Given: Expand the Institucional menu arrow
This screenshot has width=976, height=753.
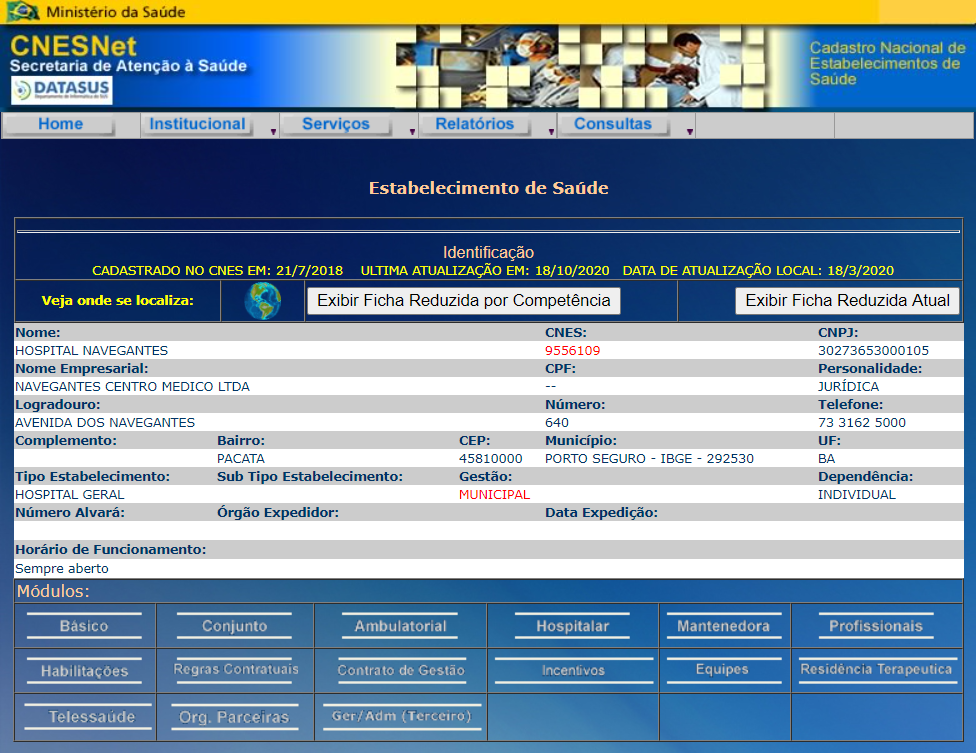Looking at the screenshot, I should [x=273, y=131].
